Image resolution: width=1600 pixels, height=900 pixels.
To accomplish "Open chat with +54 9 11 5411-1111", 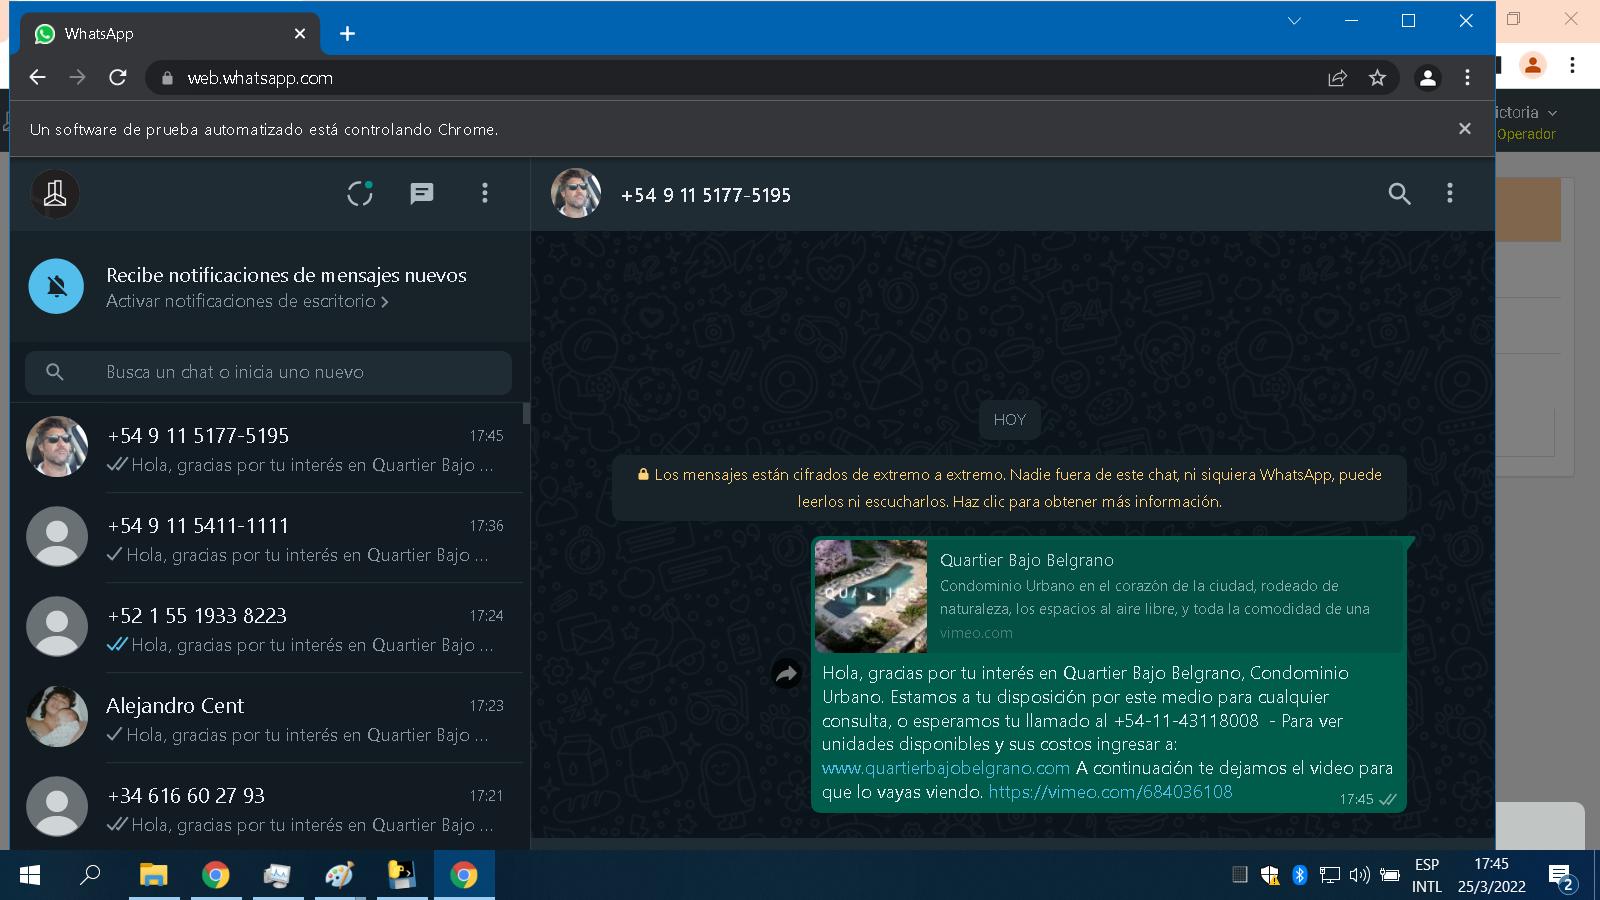I will point(267,538).
